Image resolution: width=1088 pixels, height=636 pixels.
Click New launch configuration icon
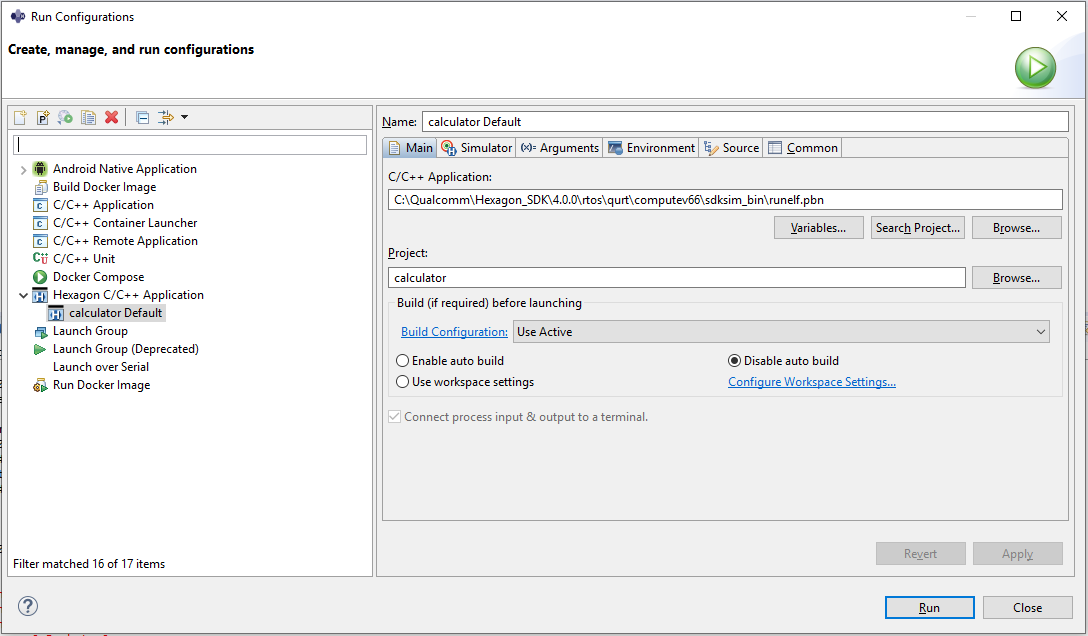point(20,117)
